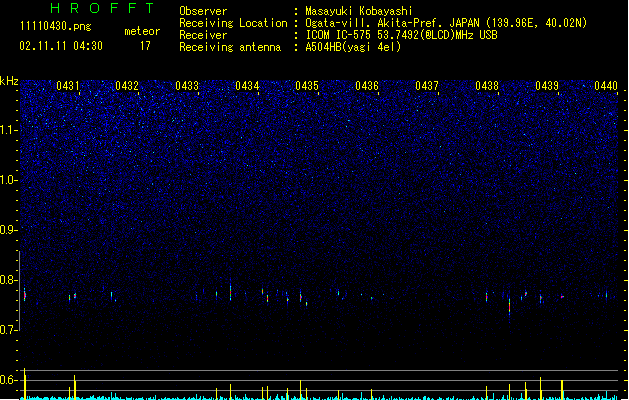The height and width of the screenshot is (400, 629).
Task: Click the 0440 time marker
Action: (606, 86)
